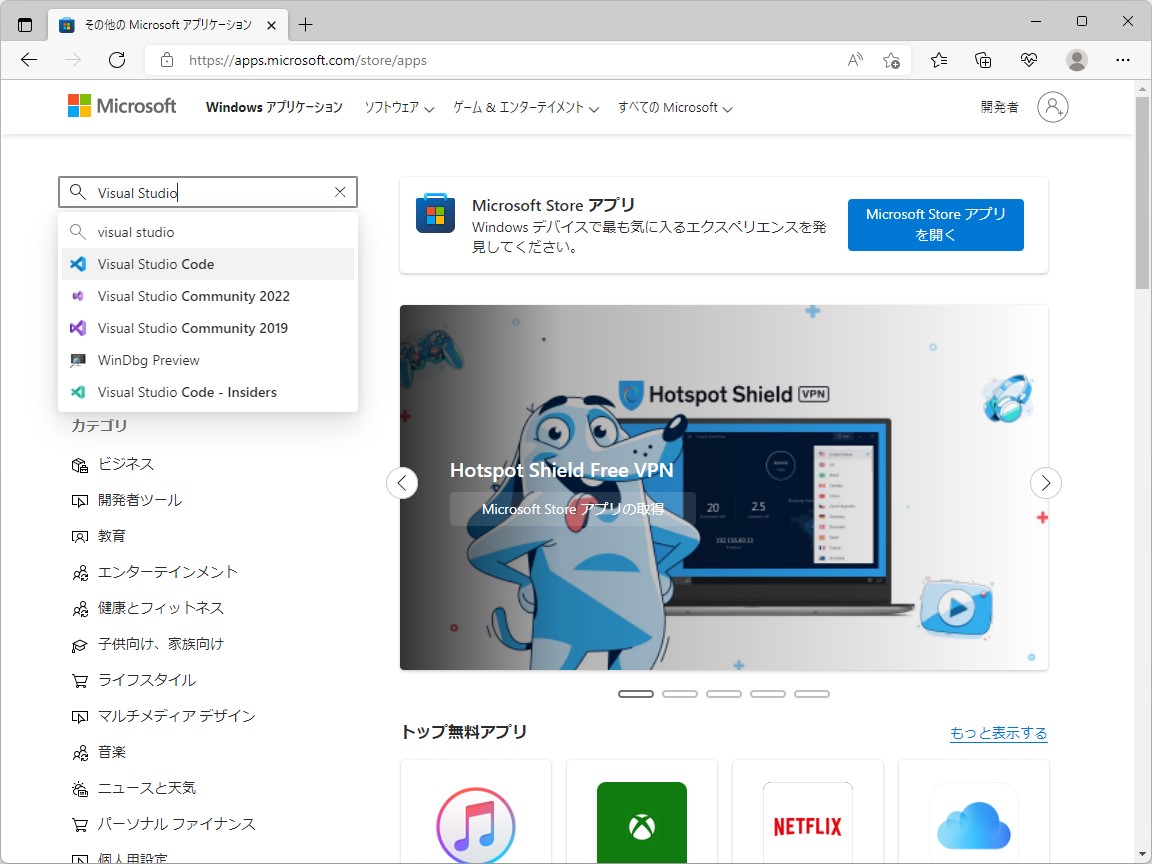The width and height of the screenshot is (1152, 864).
Task: Click the Microsoft Store app icon in the banner
Action: coord(435,213)
